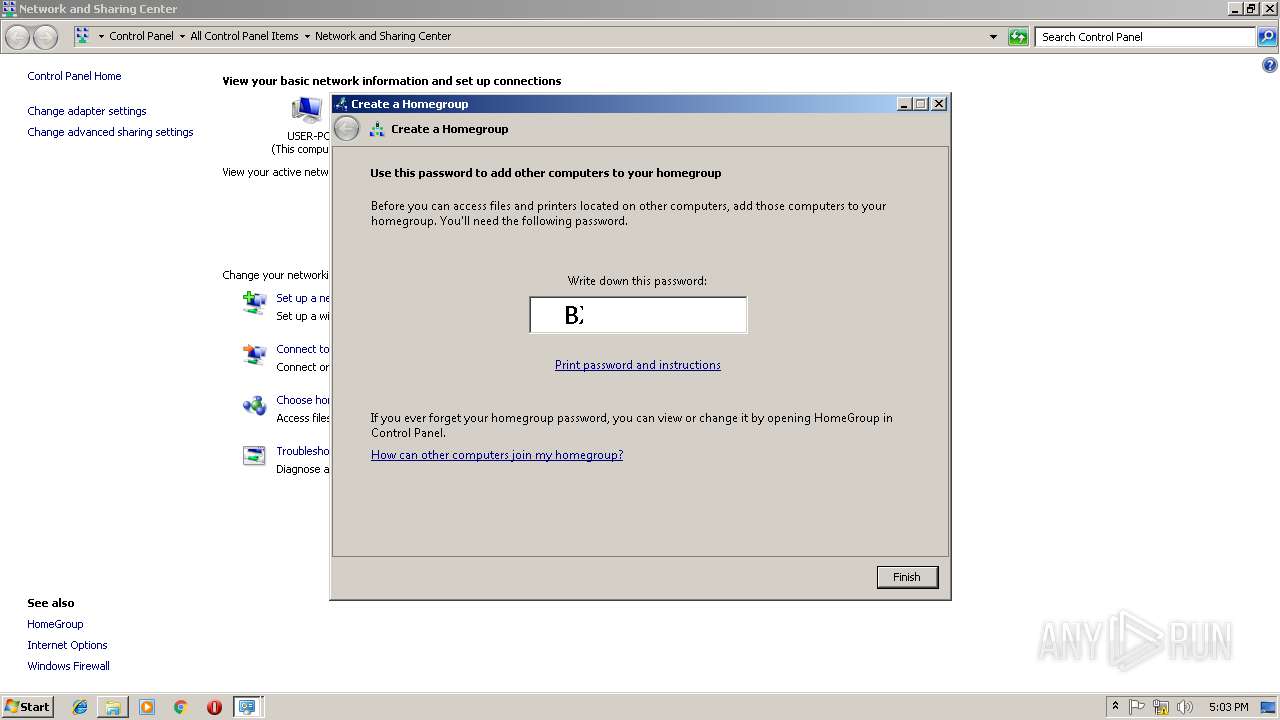Viewport: 1280px width, 720px height.
Task: Open the 'Set up a ne...' link text
Action: pyautogui.click(x=303, y=298)
